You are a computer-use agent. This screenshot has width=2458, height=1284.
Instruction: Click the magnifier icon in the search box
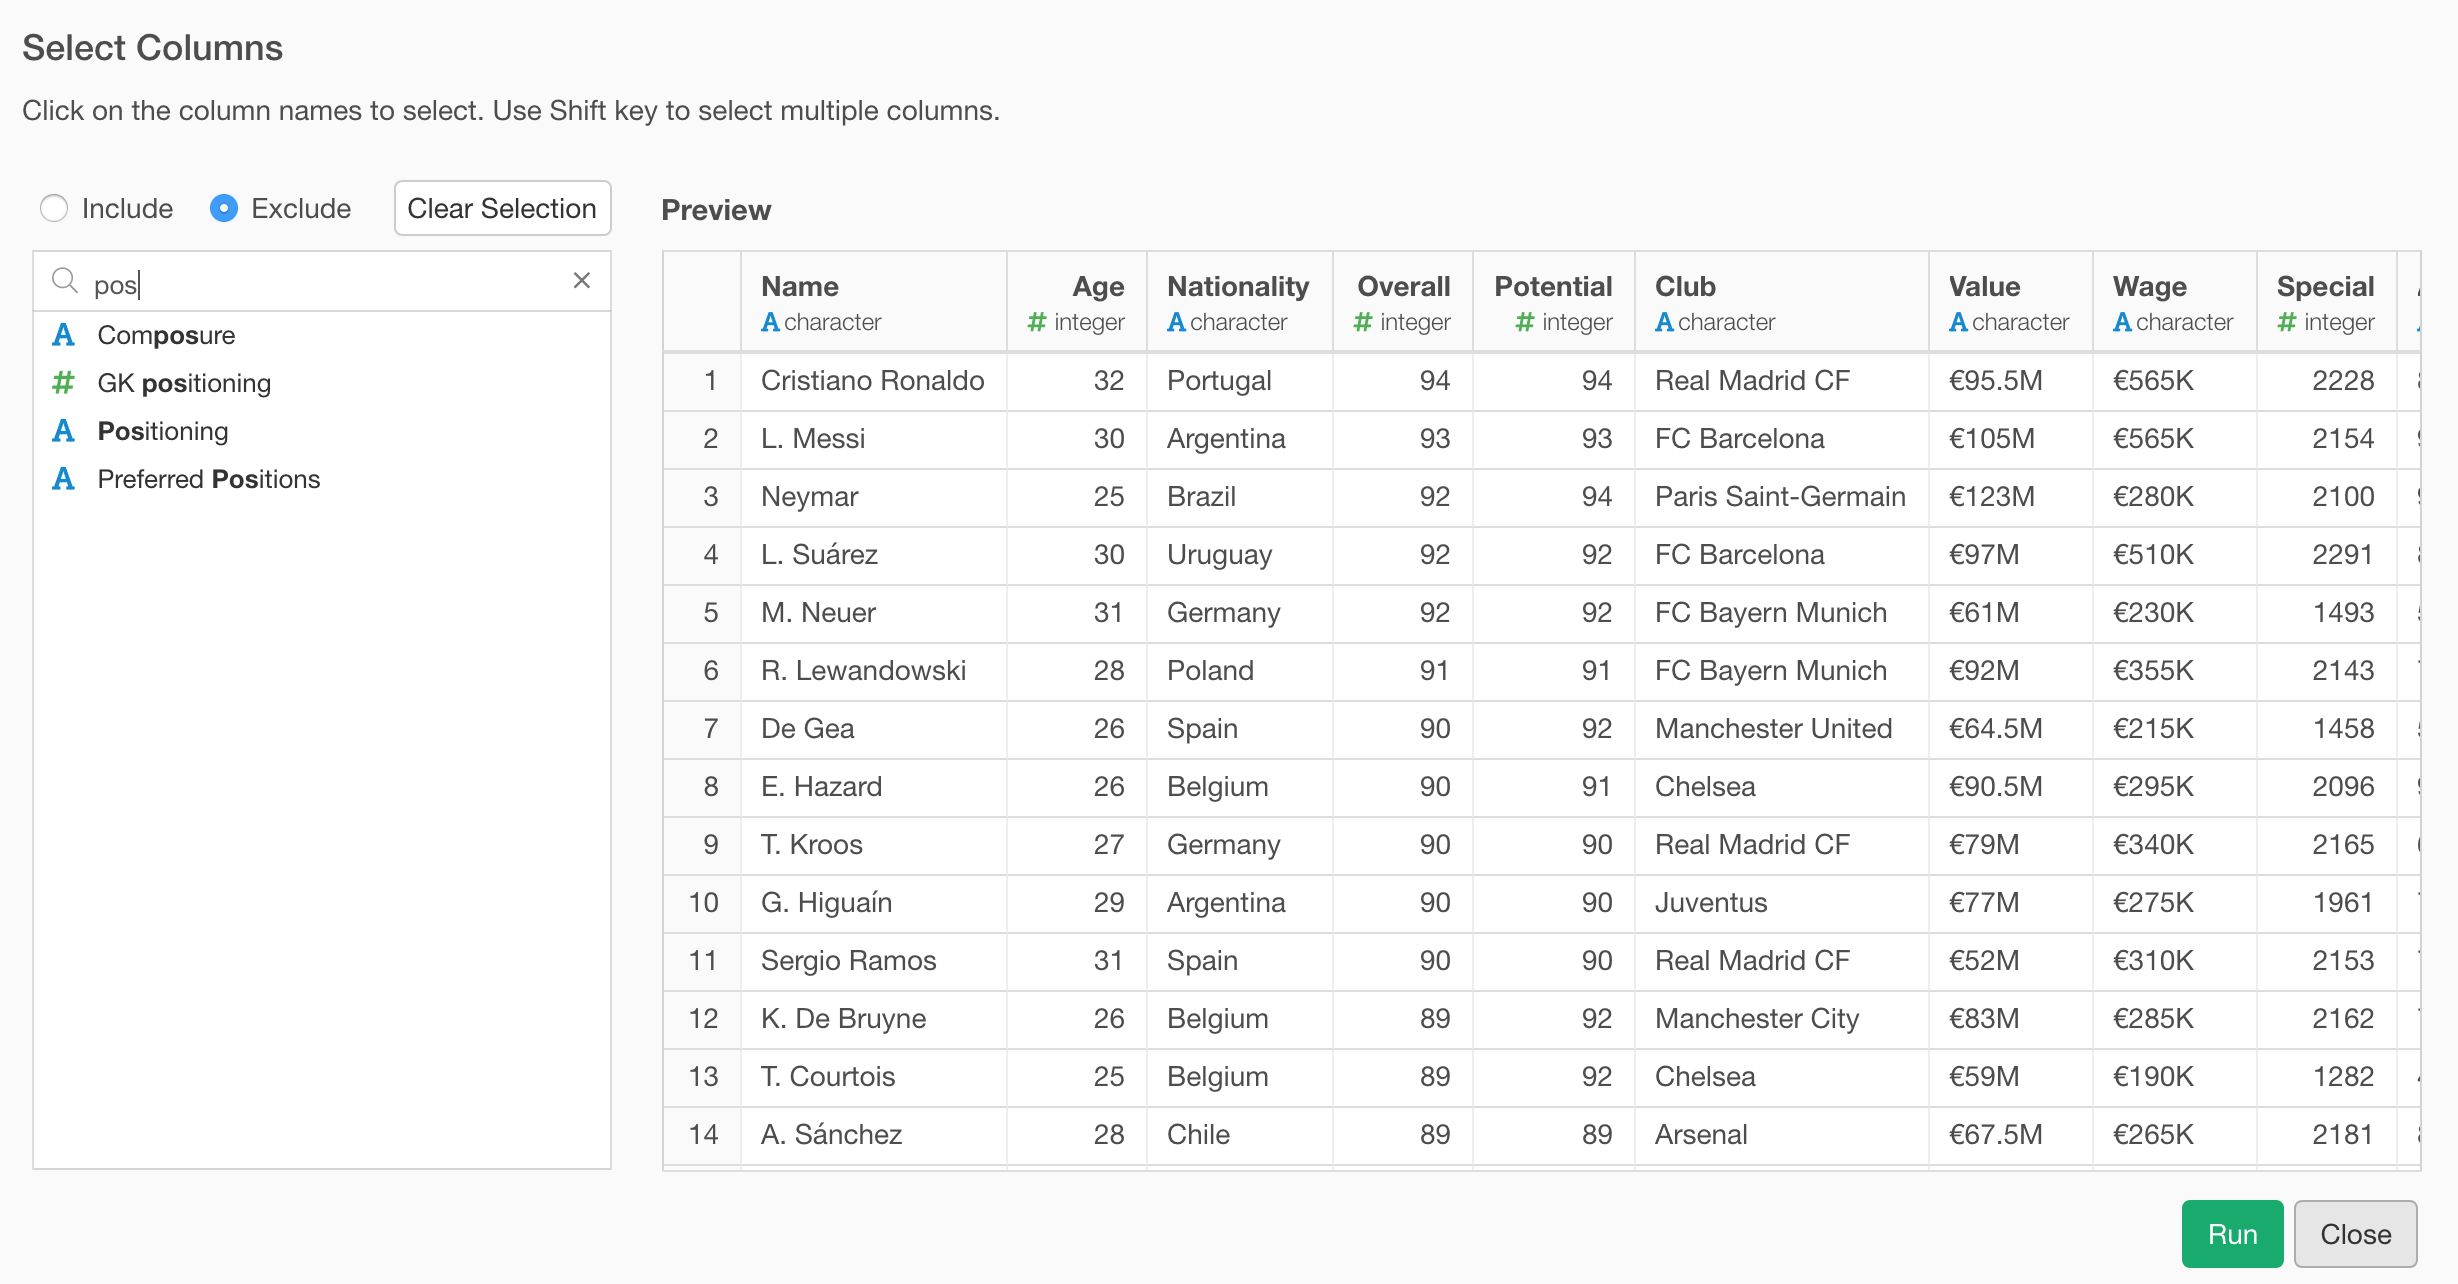[65, 281]
